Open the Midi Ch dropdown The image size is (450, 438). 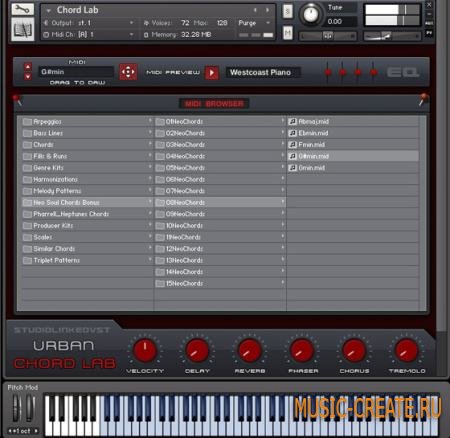click(x=131, y=35)
